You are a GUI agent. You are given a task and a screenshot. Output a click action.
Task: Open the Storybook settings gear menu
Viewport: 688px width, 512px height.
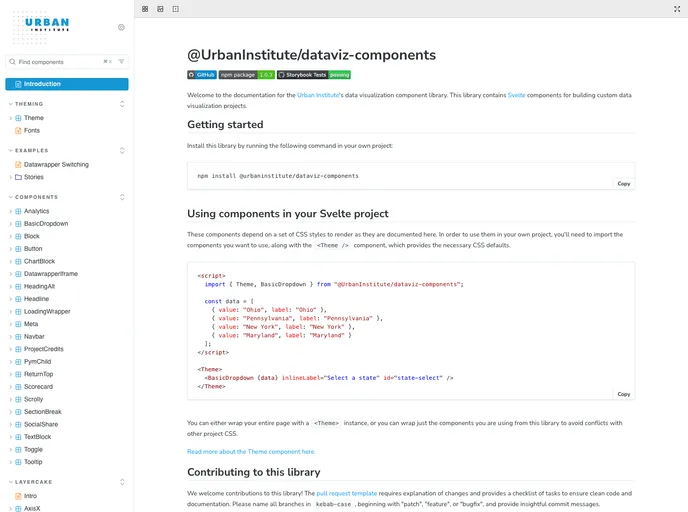tap(122, 27)
